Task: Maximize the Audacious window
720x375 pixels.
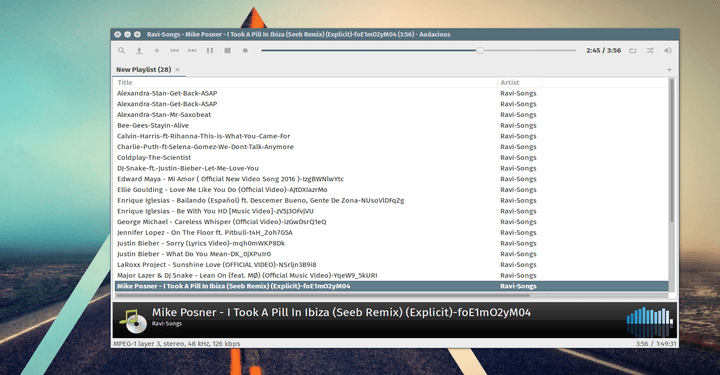Action: 137,34
